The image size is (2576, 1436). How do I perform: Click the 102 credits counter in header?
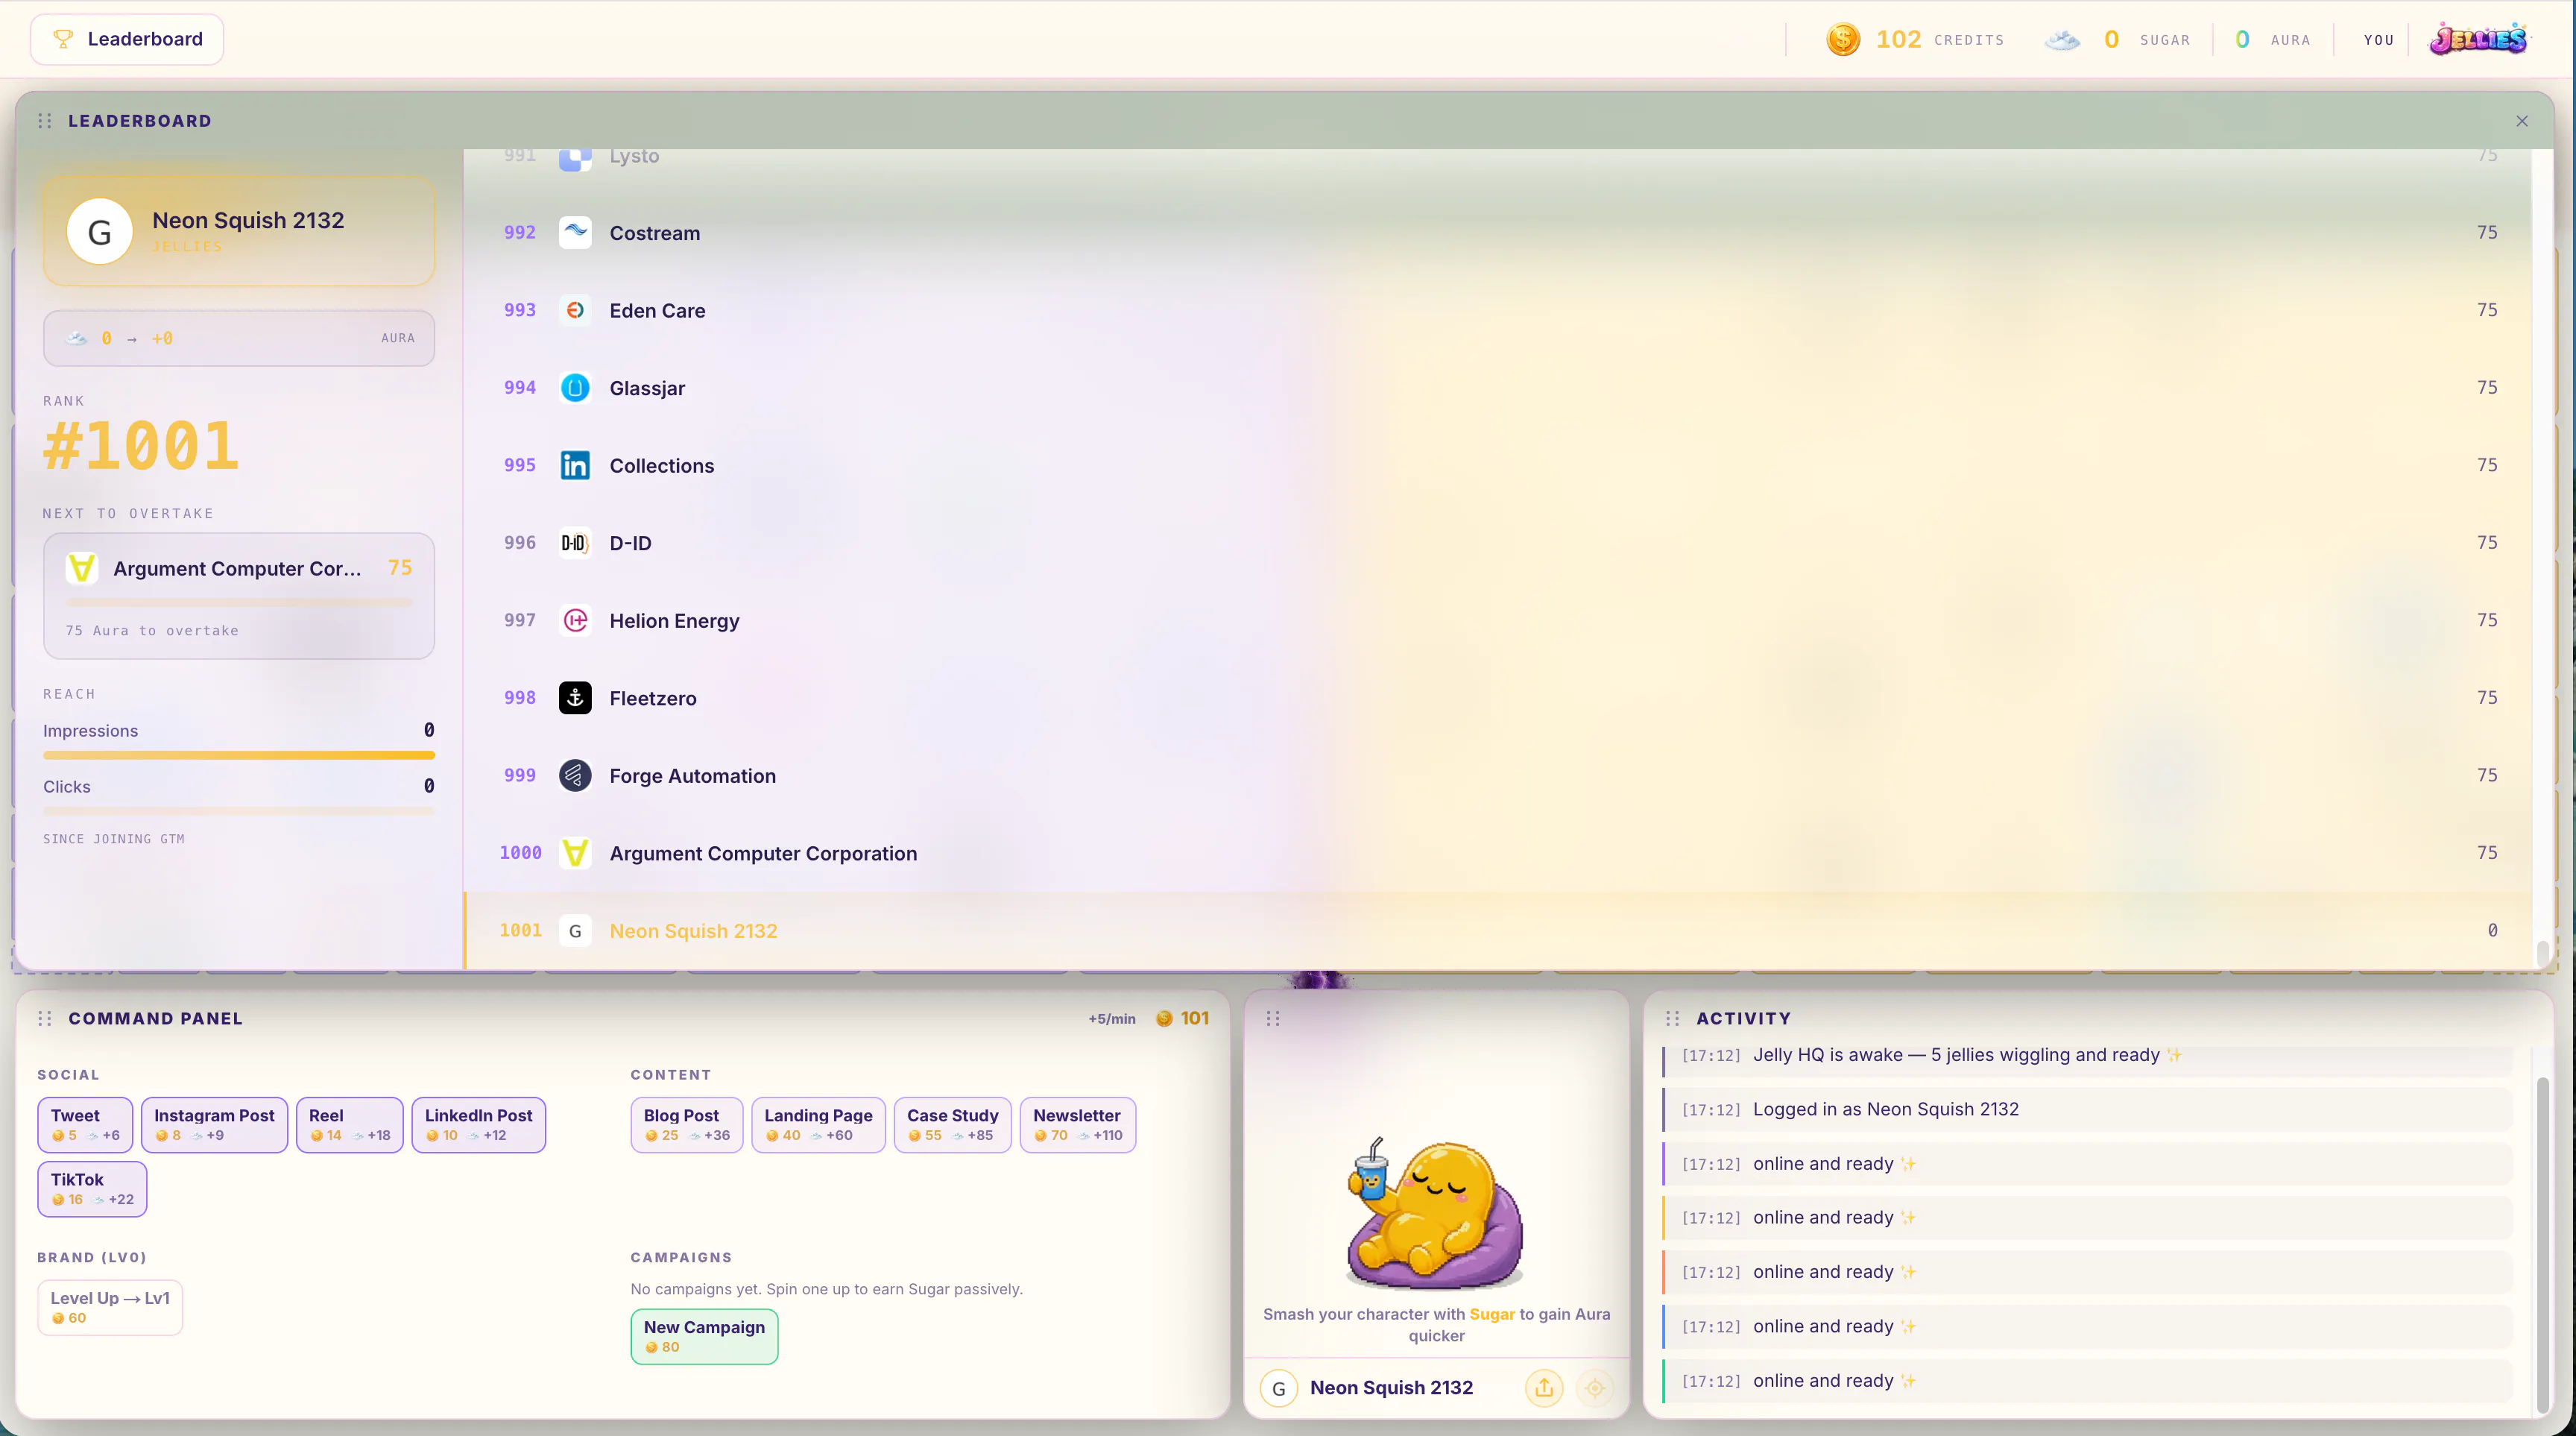click(x=1898, y=39)
